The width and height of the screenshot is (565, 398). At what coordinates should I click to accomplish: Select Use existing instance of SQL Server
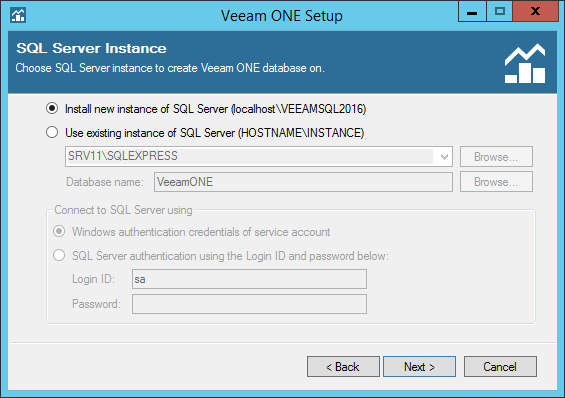(x=52, y=133)
